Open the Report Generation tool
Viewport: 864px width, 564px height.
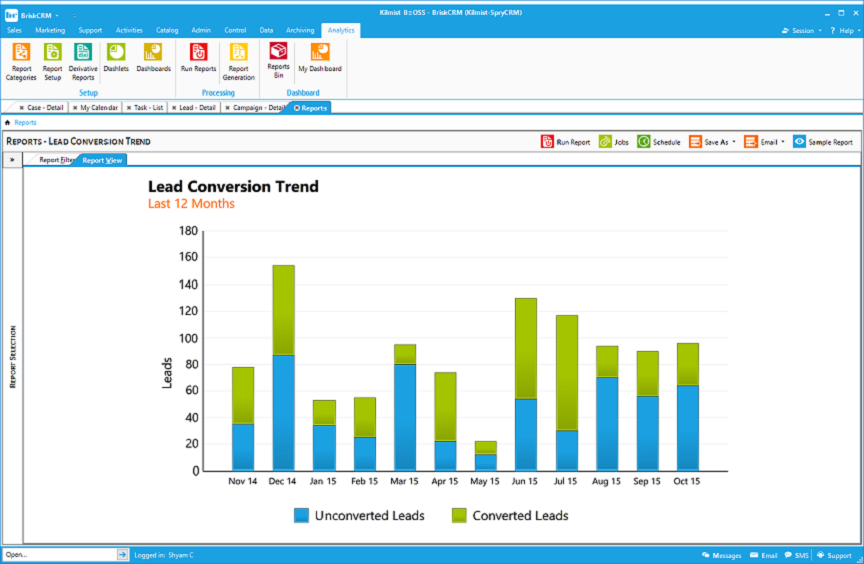pos(238,60)
